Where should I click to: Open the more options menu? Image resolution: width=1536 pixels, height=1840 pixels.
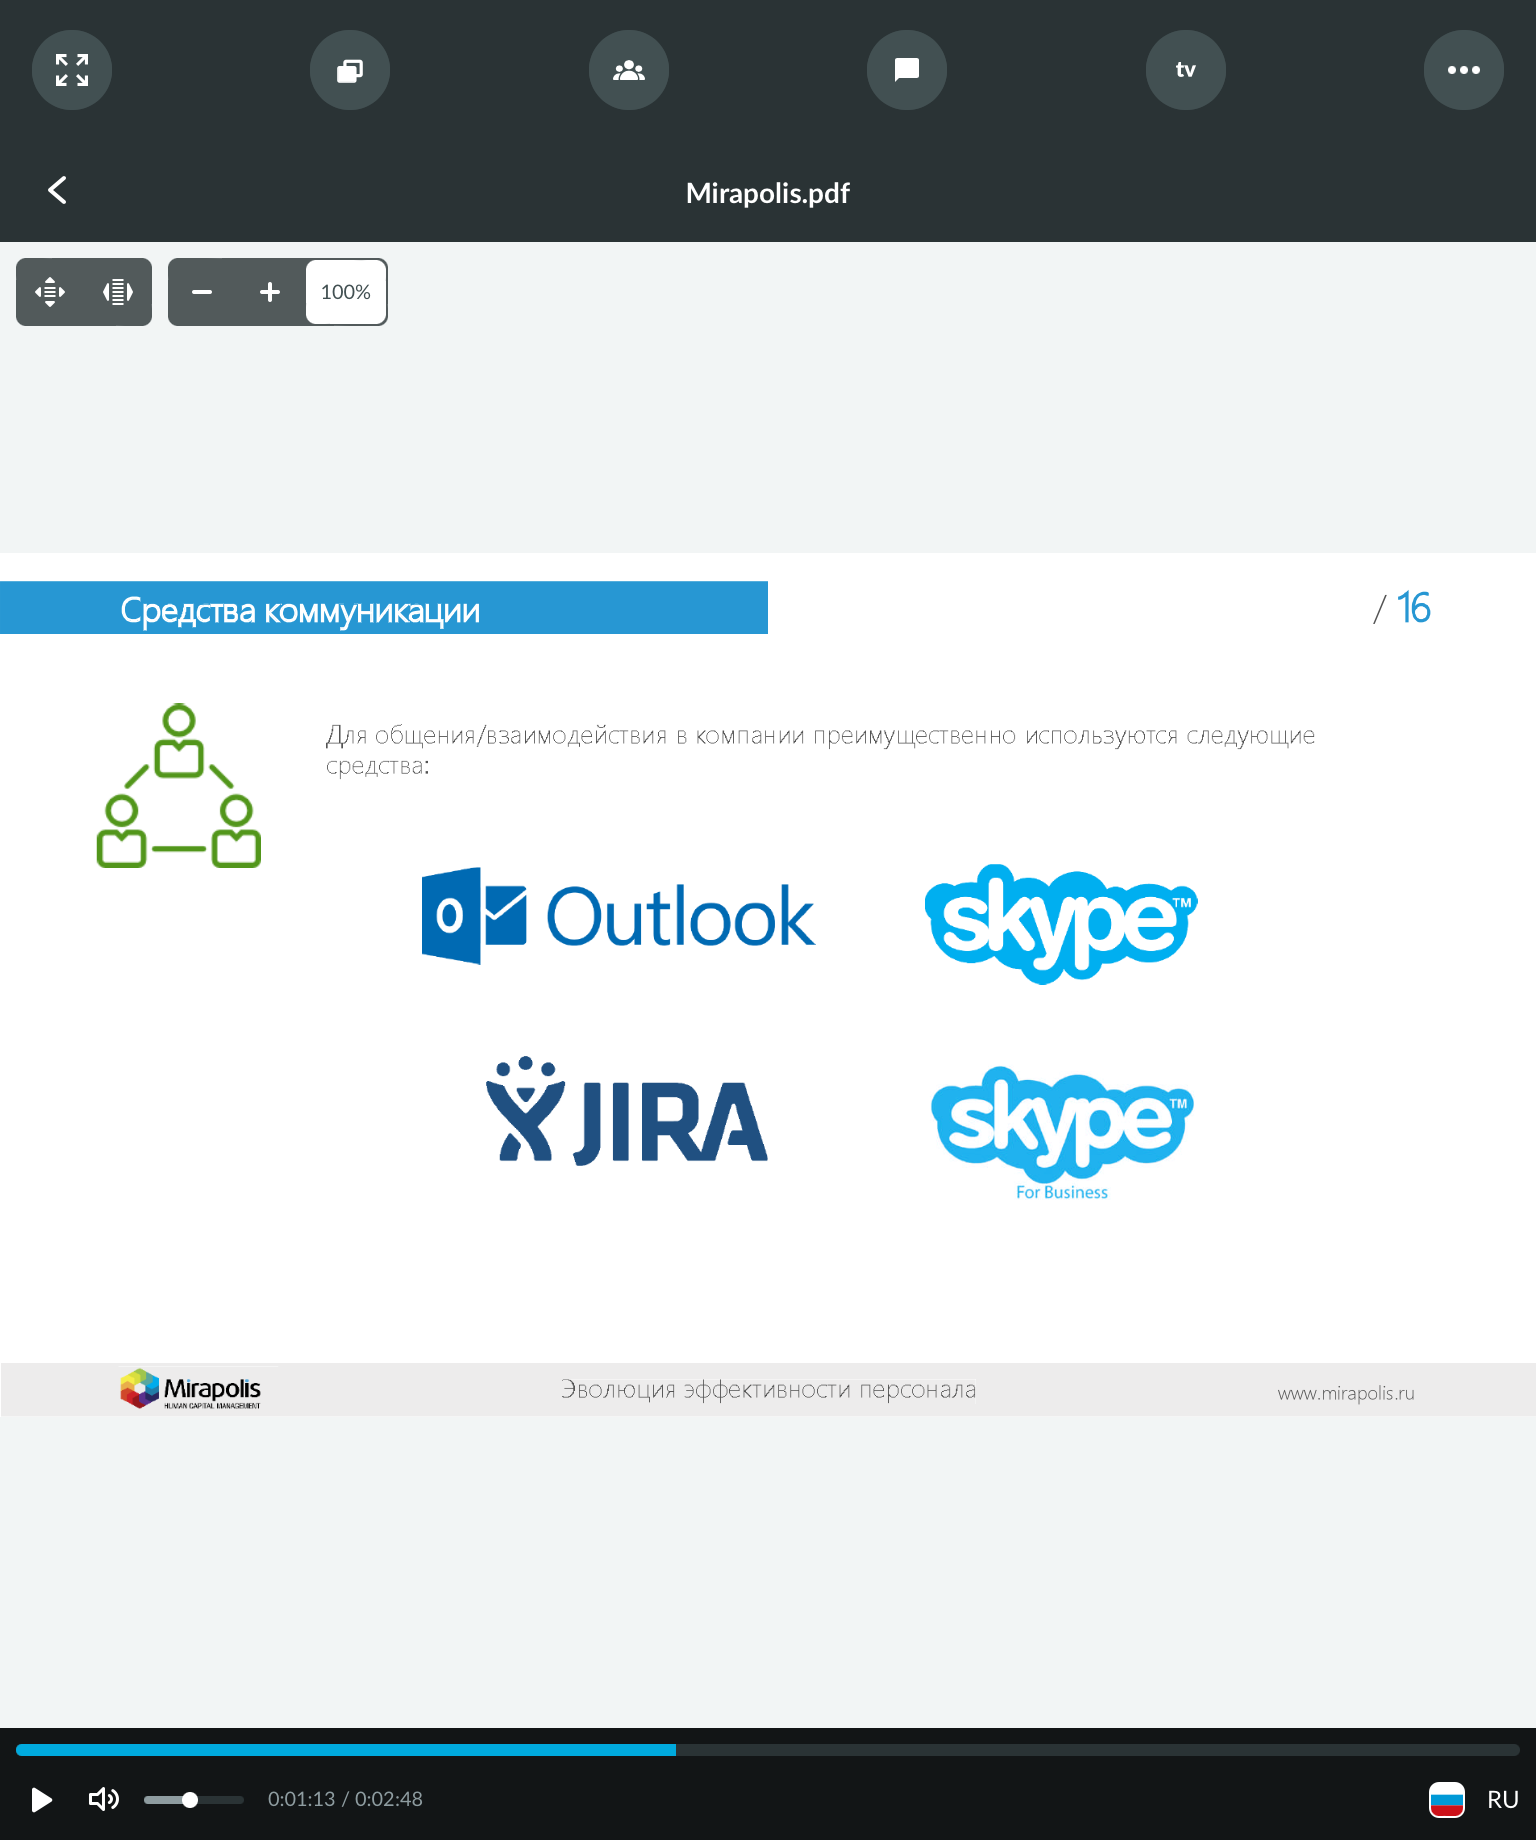tap(1464, 70)
